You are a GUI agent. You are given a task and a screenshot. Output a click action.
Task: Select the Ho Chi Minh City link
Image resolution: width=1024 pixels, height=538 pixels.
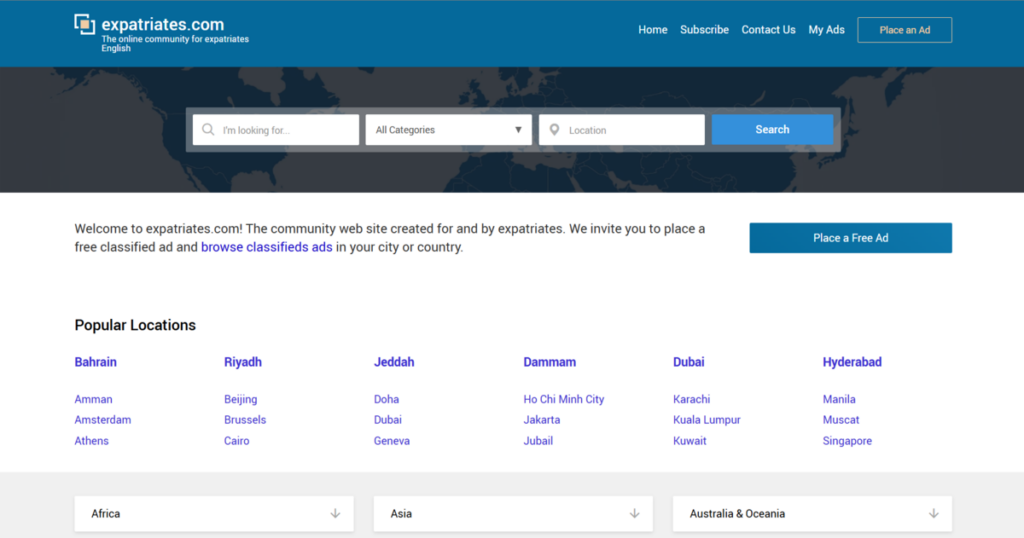[x=564, y=399]
